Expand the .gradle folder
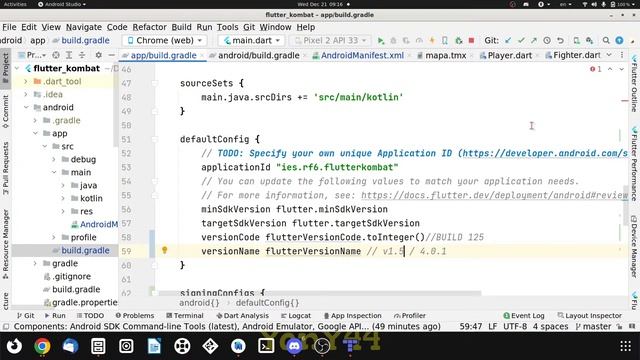640x360 pixels. [36, 120]
